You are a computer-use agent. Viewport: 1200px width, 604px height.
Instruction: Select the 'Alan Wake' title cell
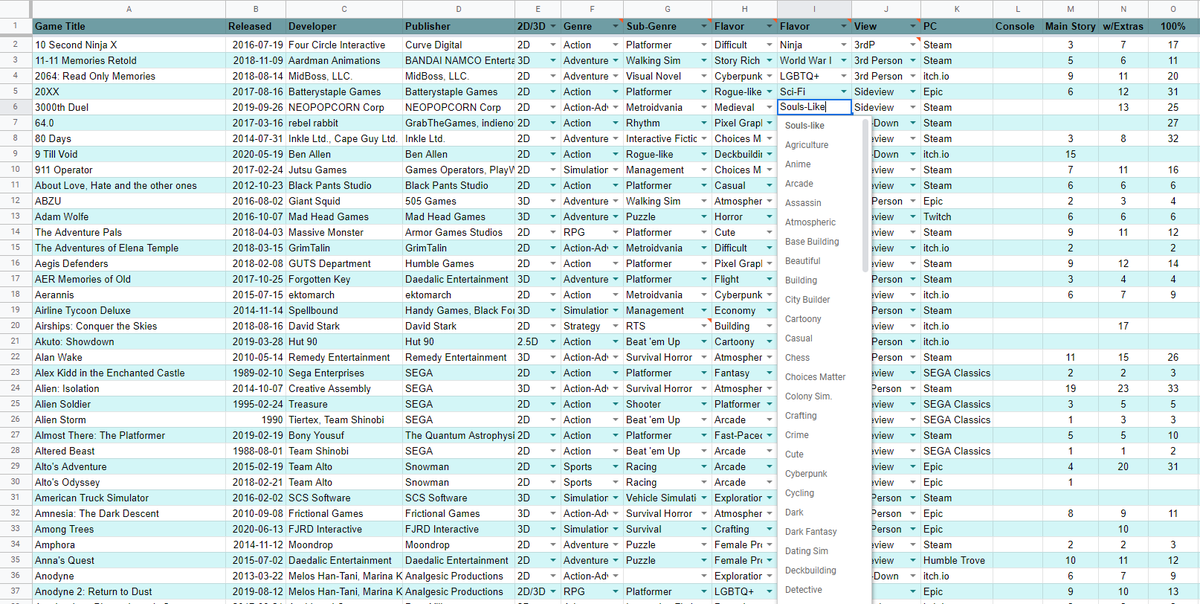[x=128, y=357]
